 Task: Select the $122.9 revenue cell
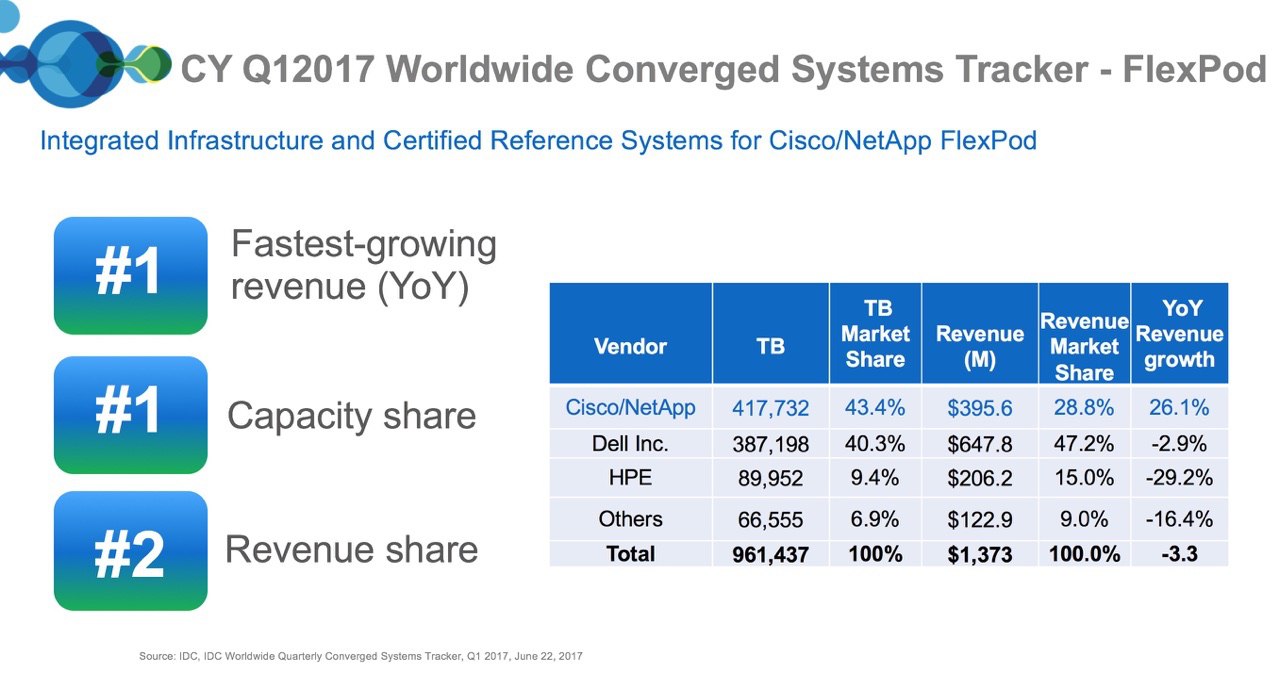pyautogui.click(x=979, y=519)
